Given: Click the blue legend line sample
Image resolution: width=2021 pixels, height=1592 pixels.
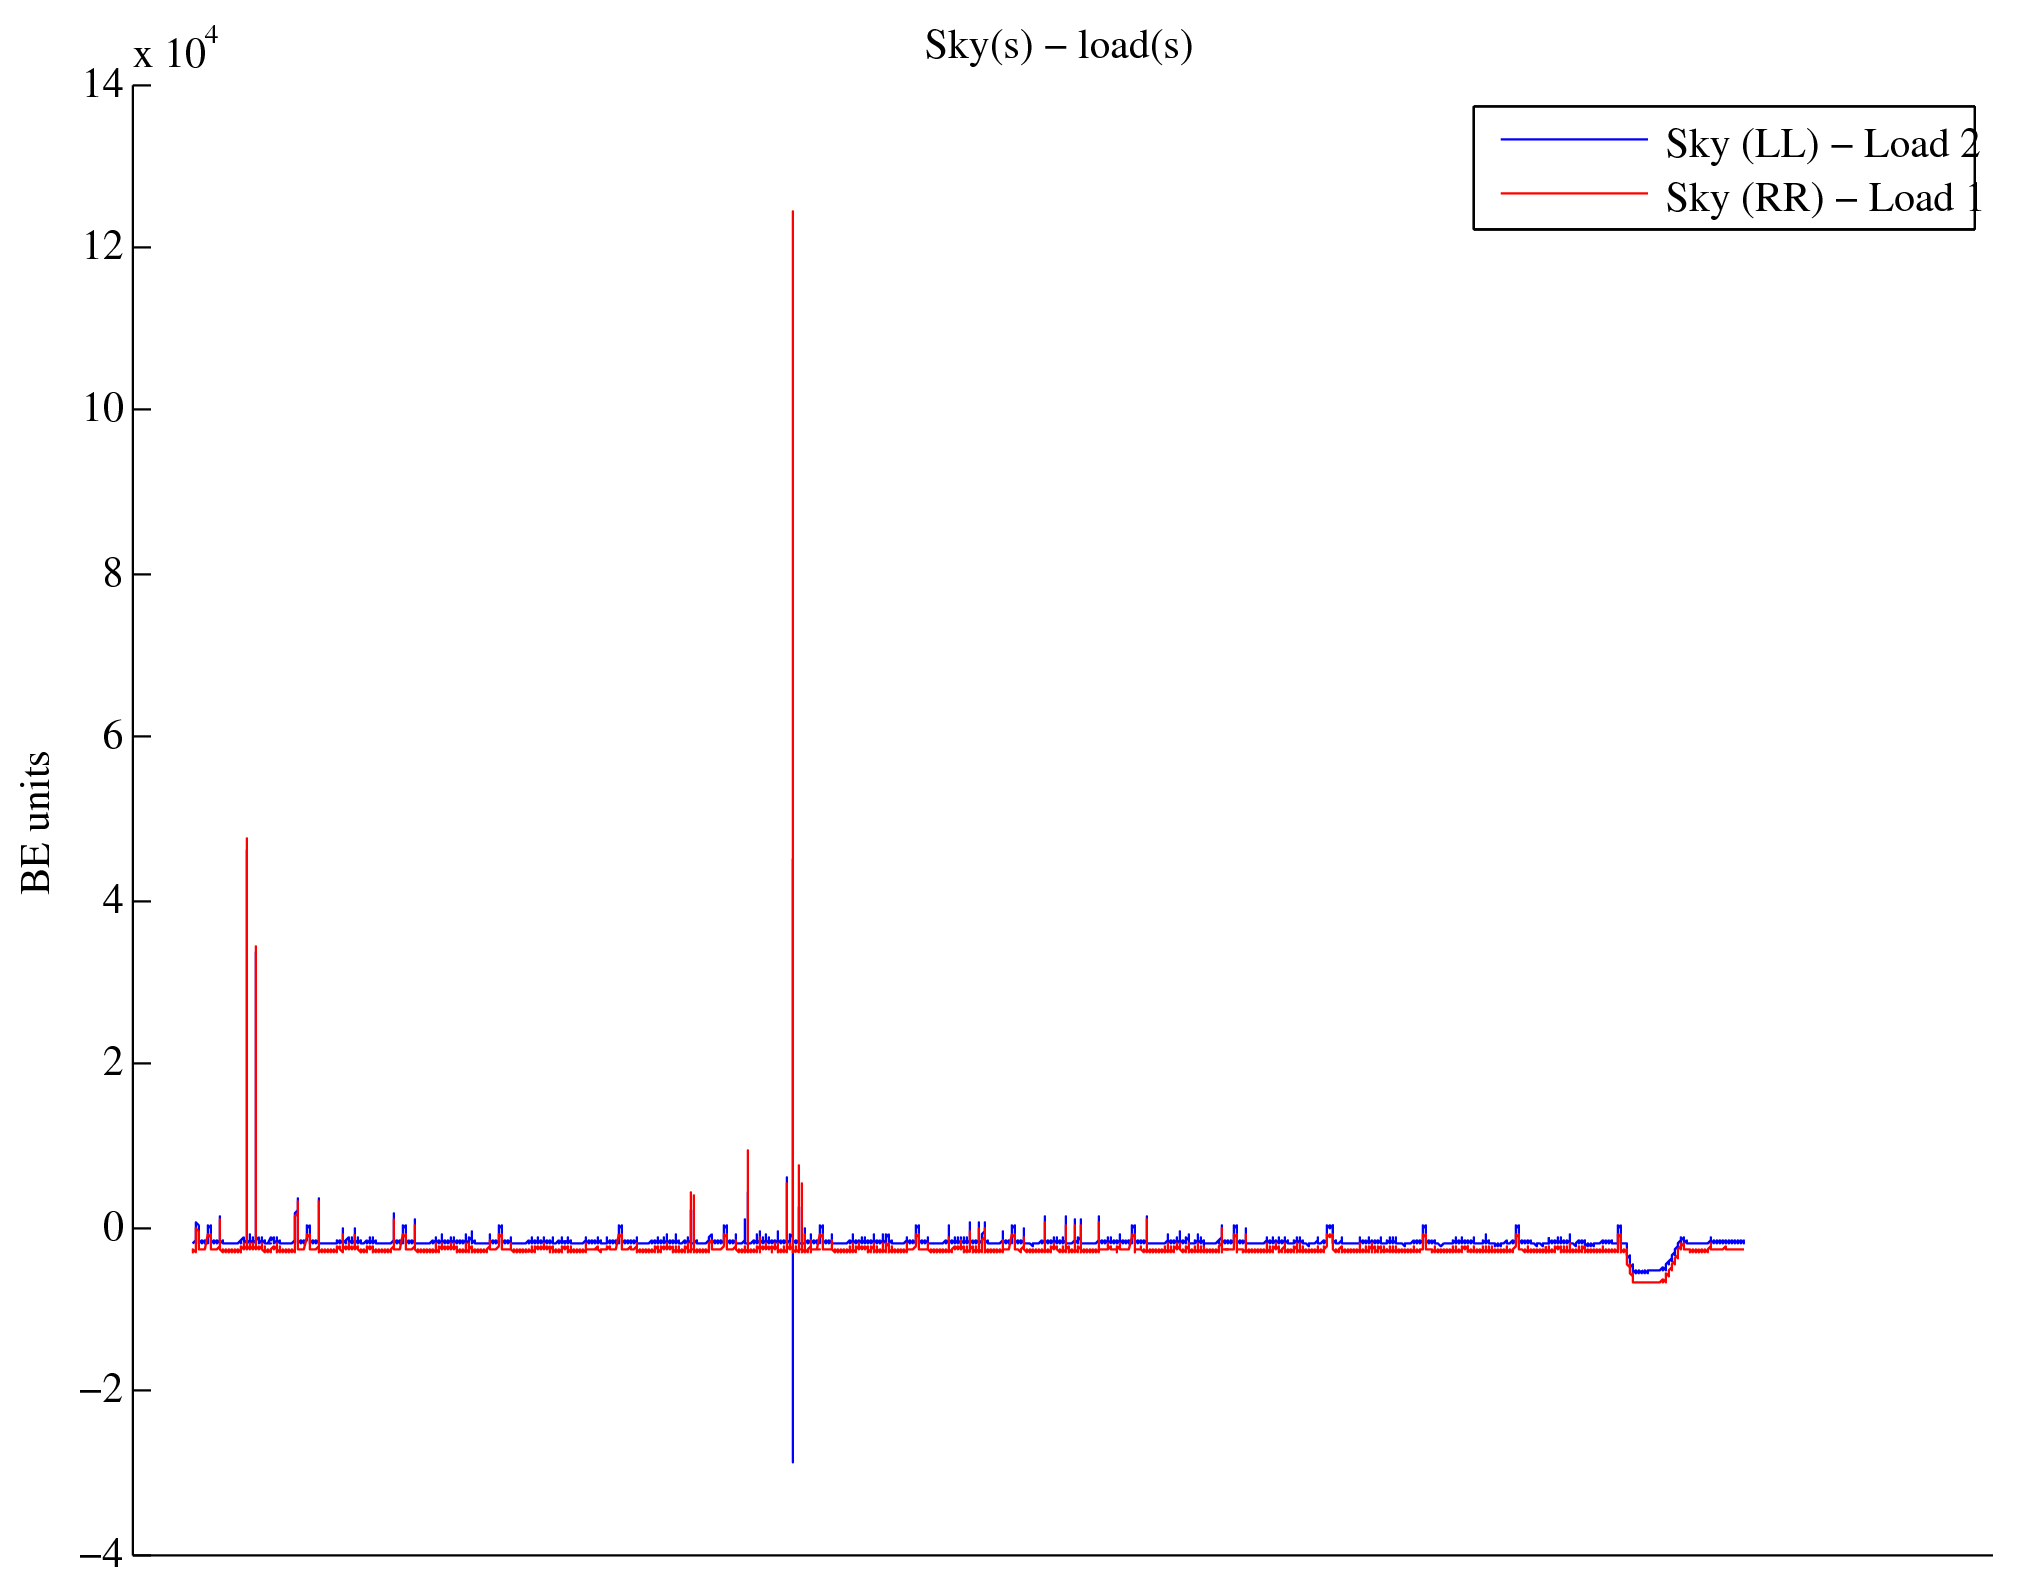Looking at the screenshot, I should pos(1573,140).
